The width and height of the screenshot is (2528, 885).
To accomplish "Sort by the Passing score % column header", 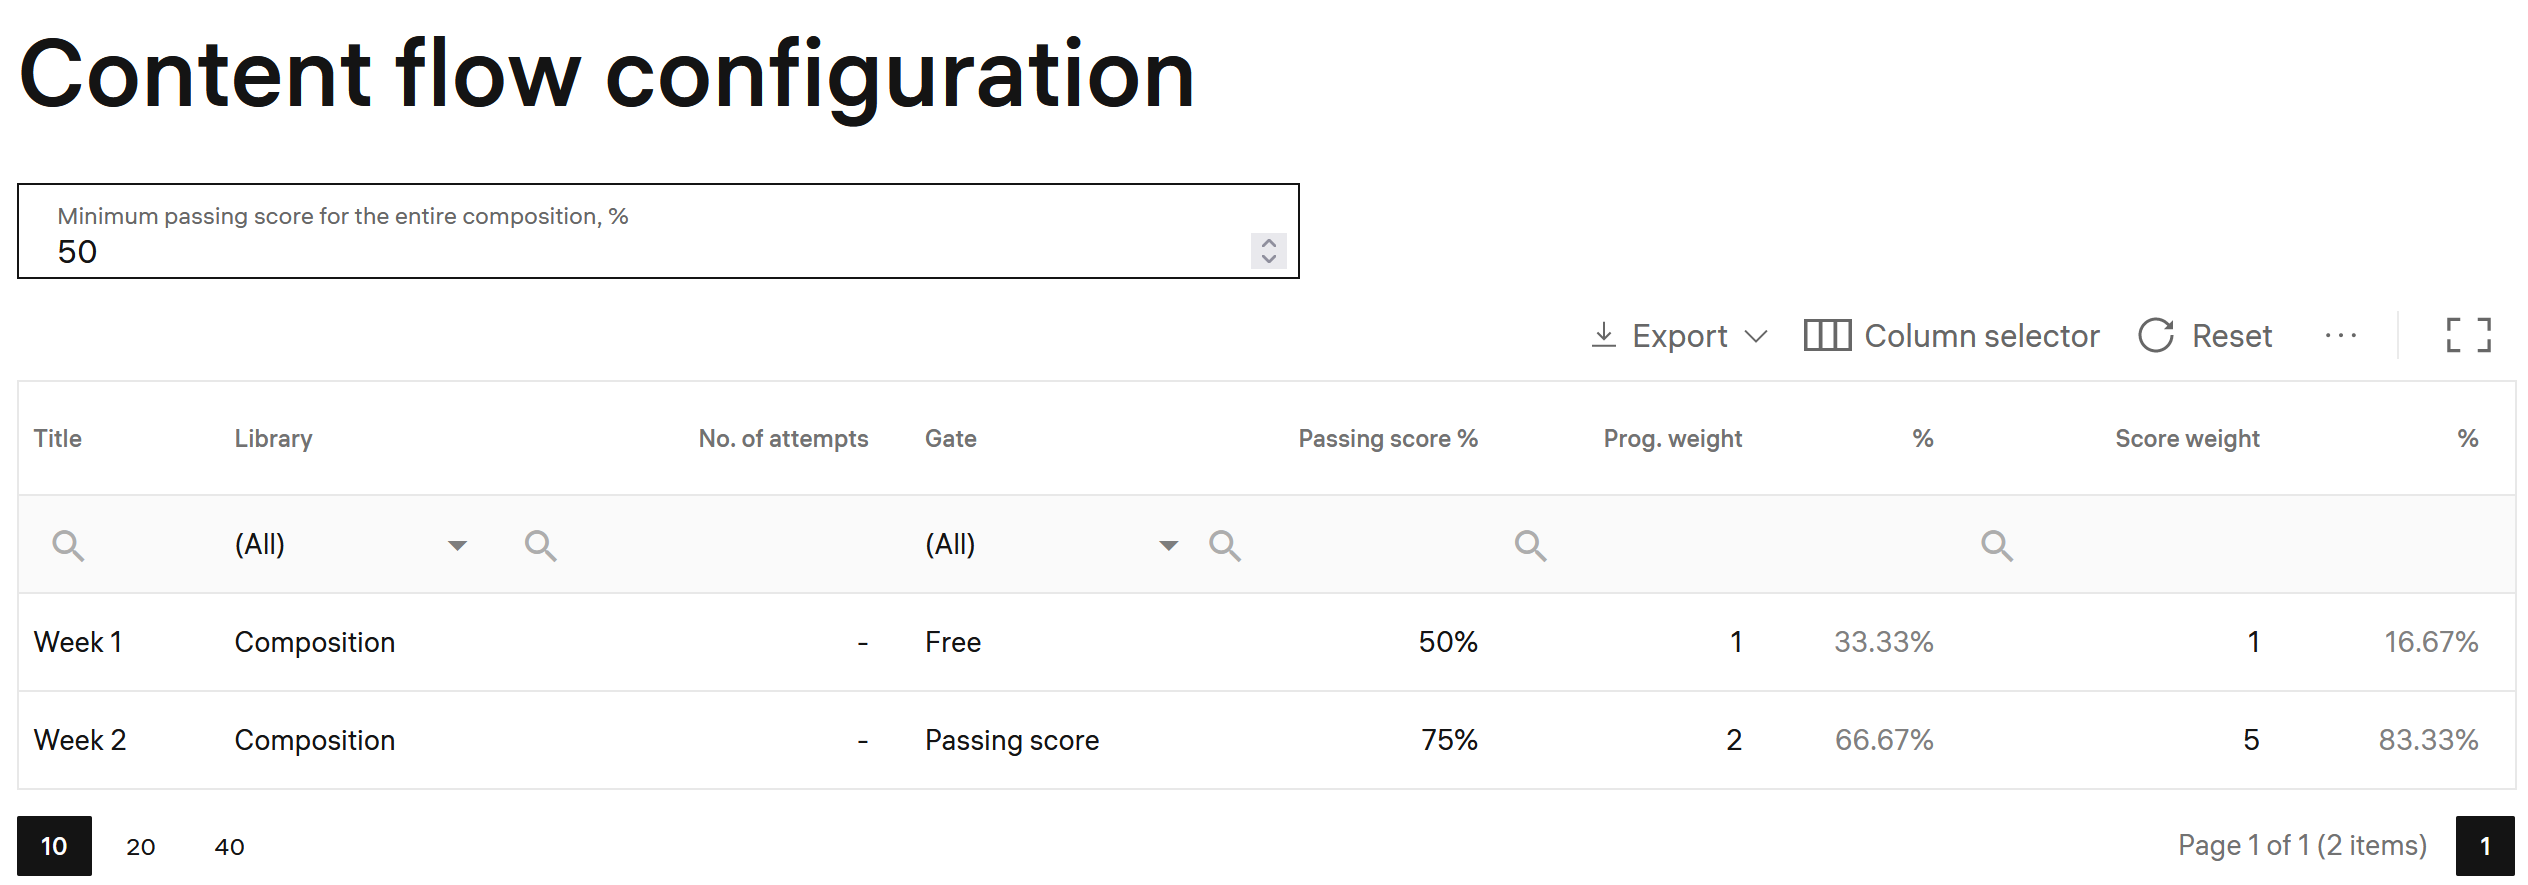I will (1387, 438).
